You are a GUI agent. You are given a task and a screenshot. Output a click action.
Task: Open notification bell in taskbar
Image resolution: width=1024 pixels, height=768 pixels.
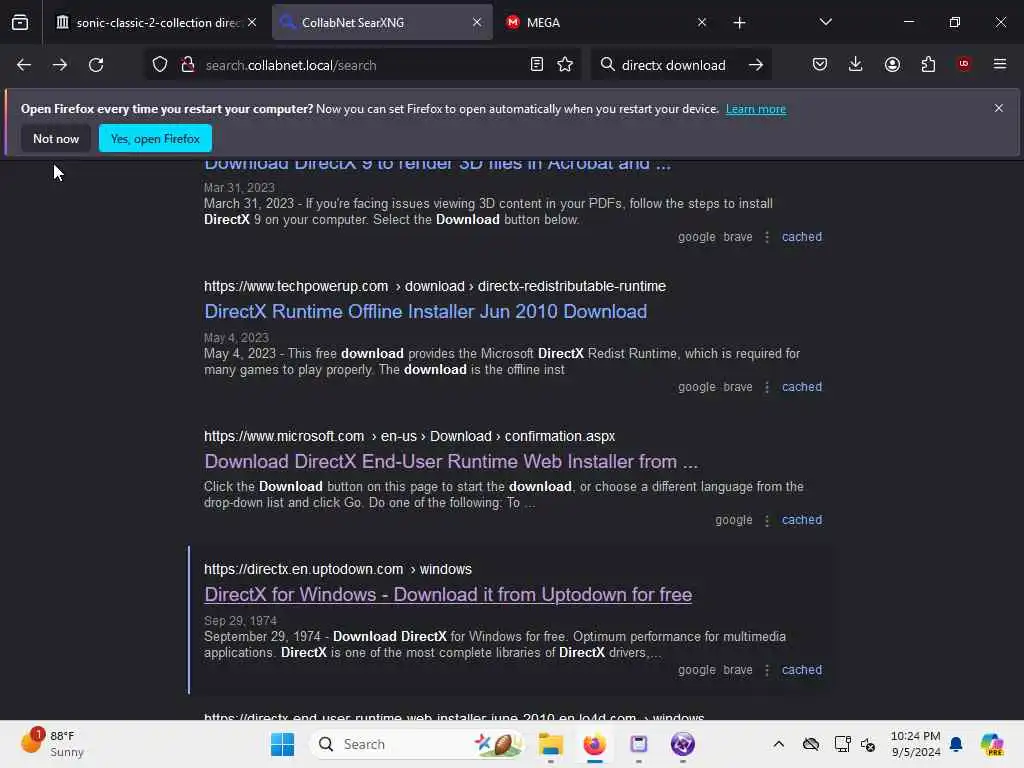pyautogui.click(x=956, y=744)
